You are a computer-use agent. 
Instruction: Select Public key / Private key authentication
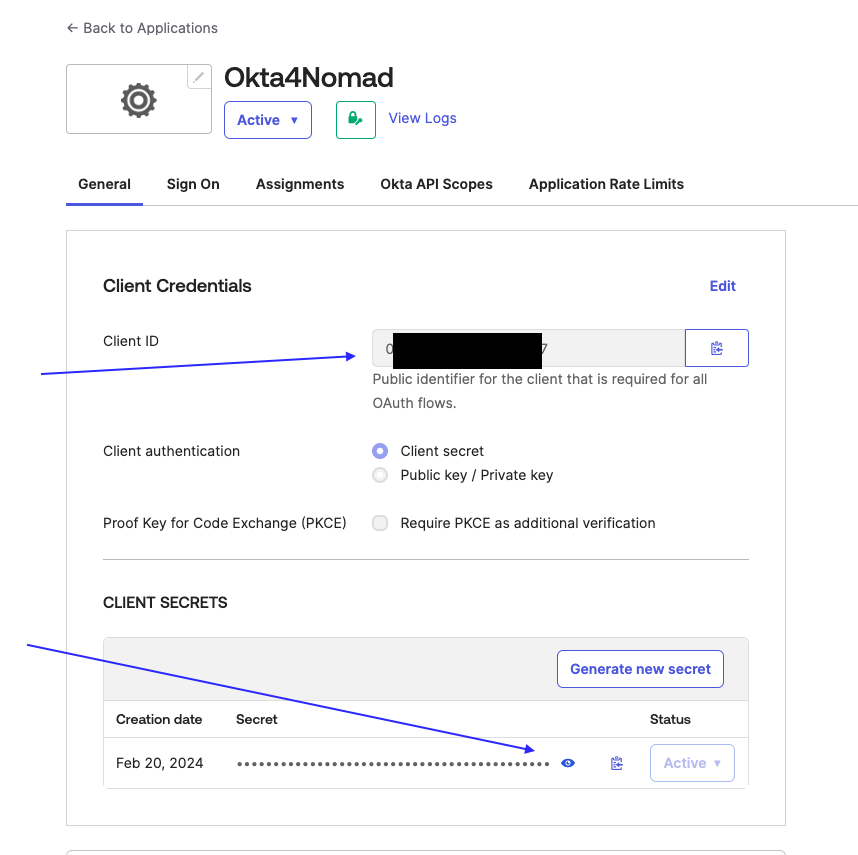tap(380, 475)
